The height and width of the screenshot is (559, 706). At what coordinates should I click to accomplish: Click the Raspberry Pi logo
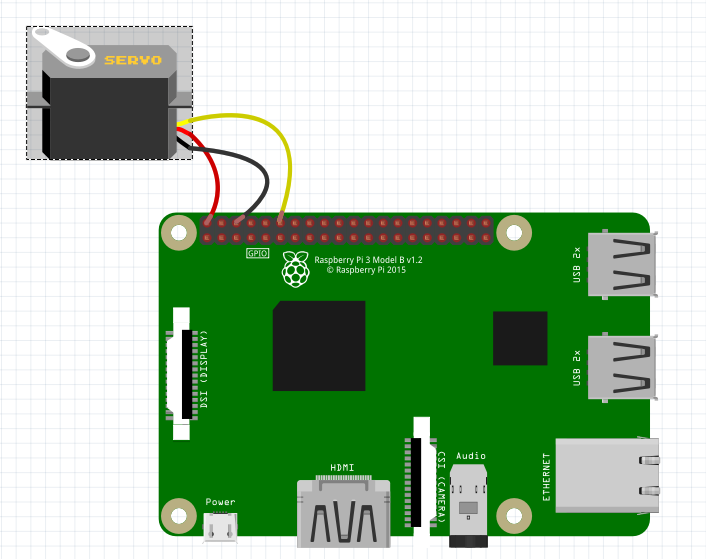295,269
